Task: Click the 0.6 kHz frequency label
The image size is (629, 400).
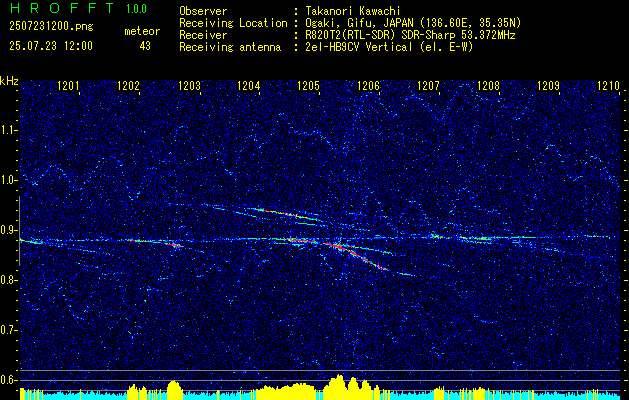Action: coord(8,380)
